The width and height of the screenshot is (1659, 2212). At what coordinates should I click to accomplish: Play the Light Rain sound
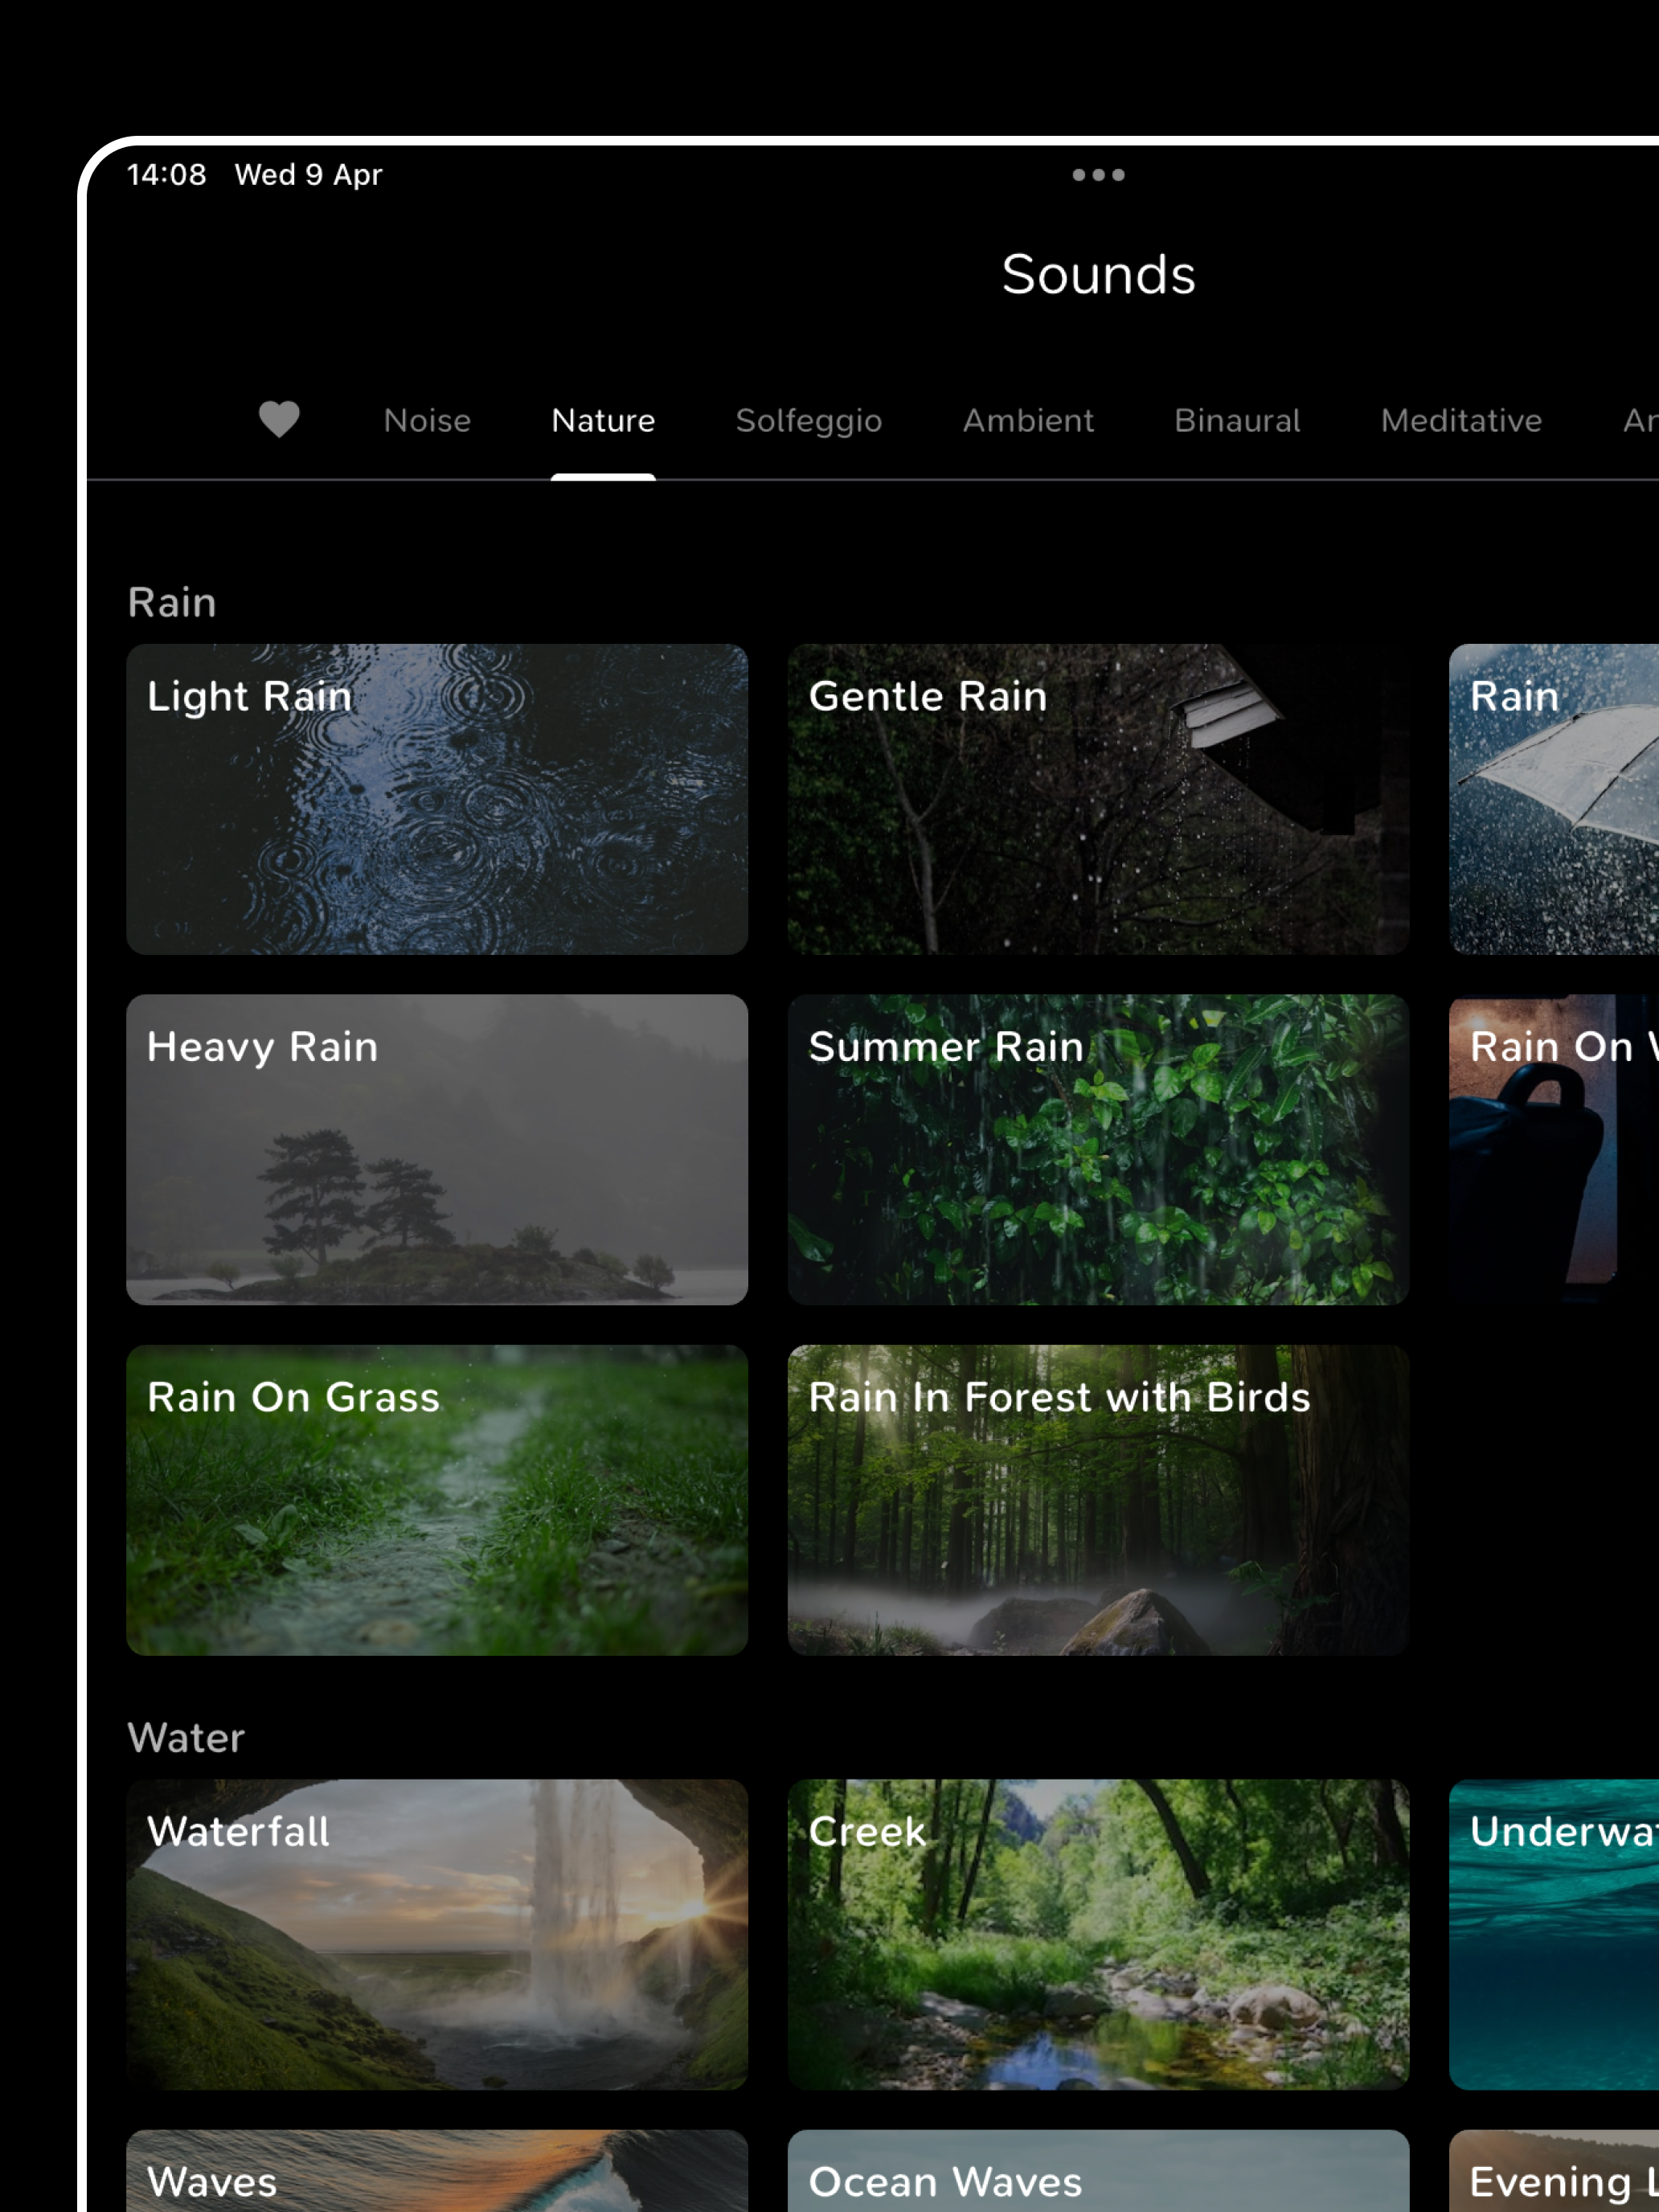(x=437, y=799)
